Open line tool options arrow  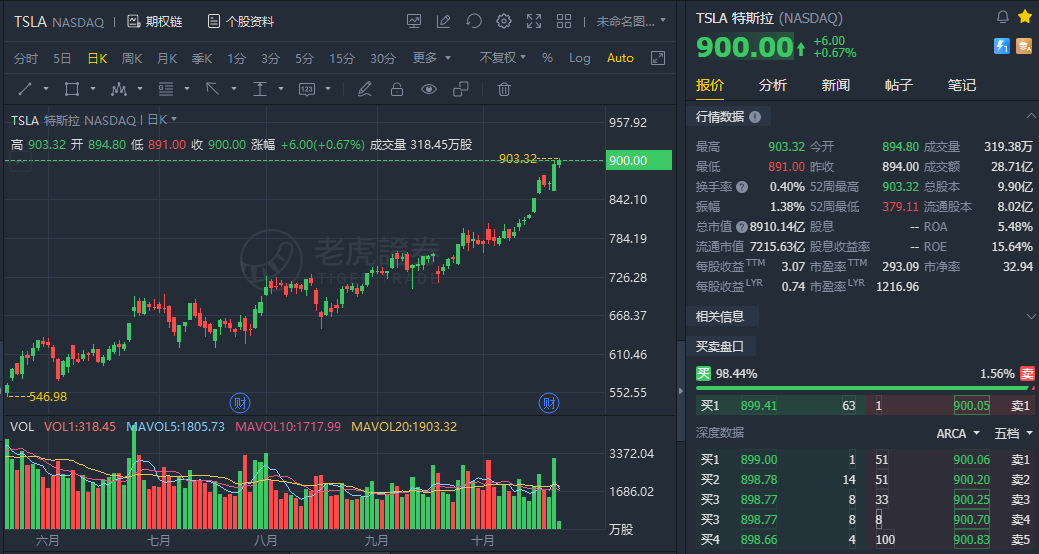click(x=46, y=89)
